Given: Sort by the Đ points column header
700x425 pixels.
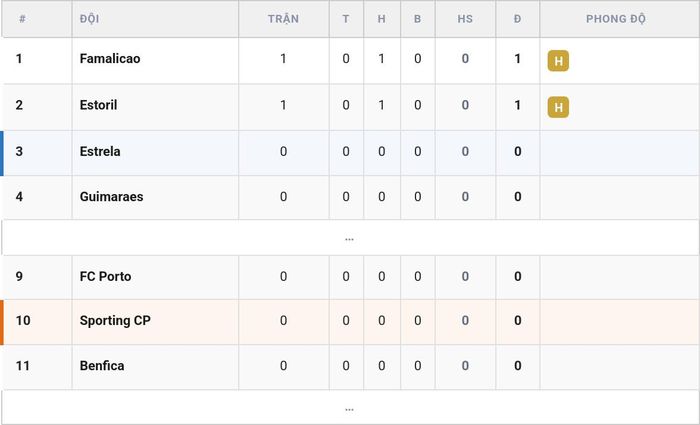Looking at the screenshot, I should tap(517, 19).
